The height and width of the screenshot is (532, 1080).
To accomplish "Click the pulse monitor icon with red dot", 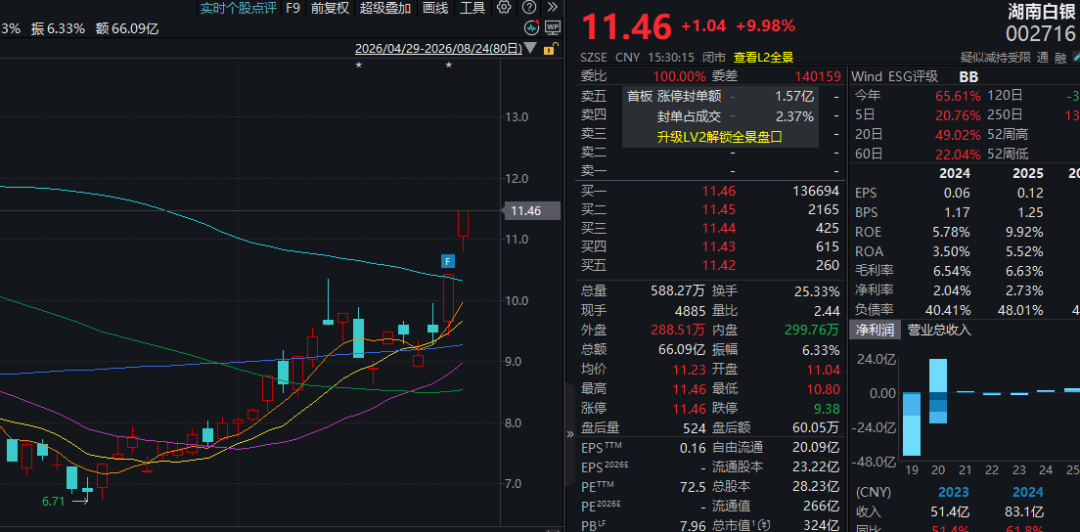I will pyautogui.click(x=531, y=28).
